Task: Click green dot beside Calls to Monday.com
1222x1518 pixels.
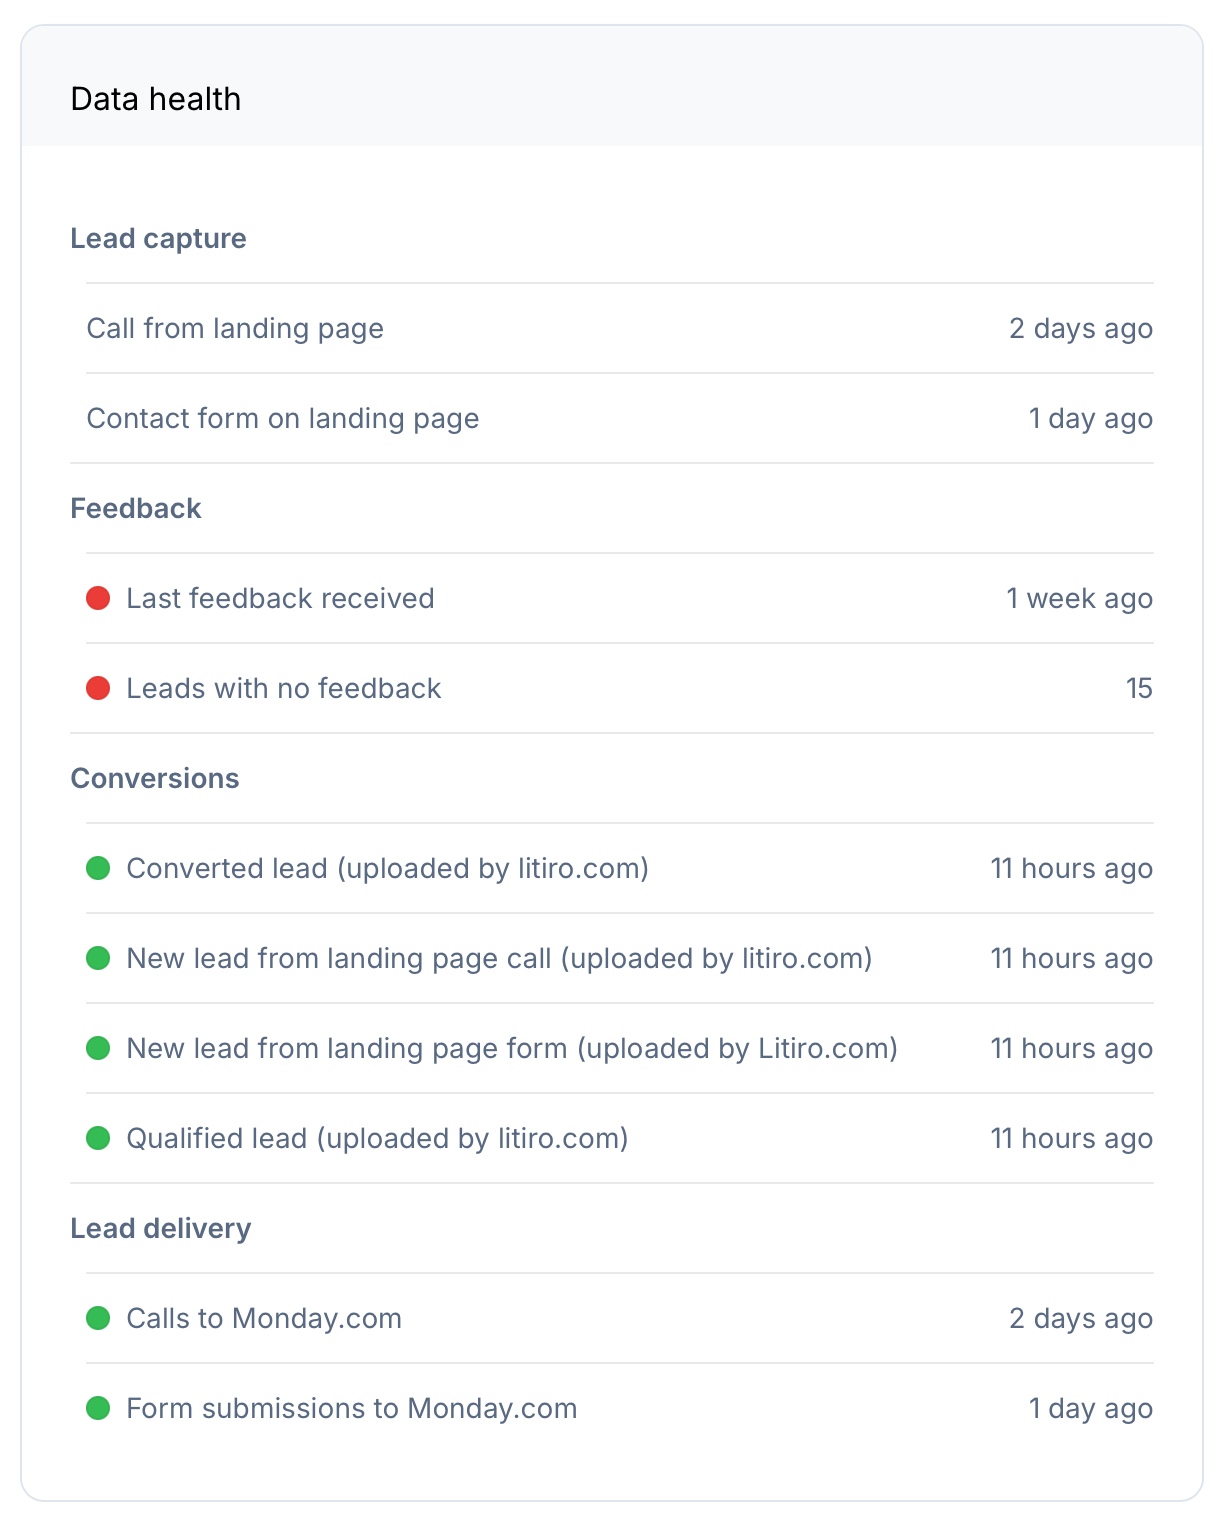Action: click(x=98, y=1318)
